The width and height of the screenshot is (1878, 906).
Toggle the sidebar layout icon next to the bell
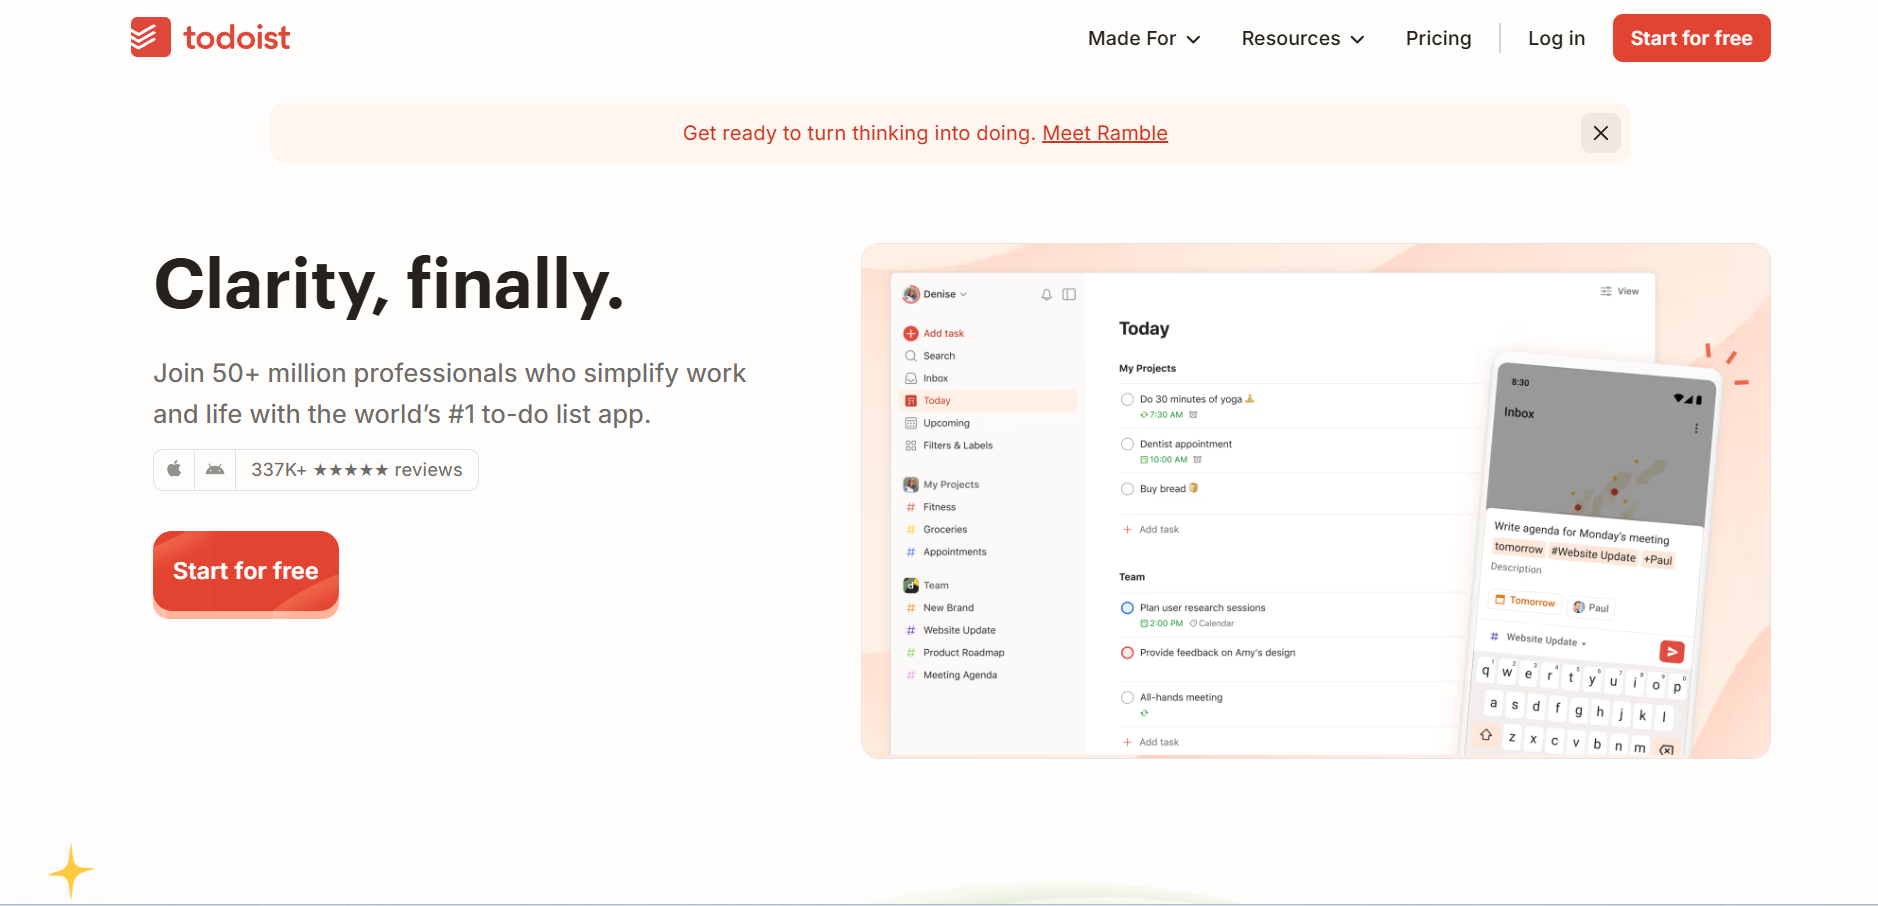1069,294
